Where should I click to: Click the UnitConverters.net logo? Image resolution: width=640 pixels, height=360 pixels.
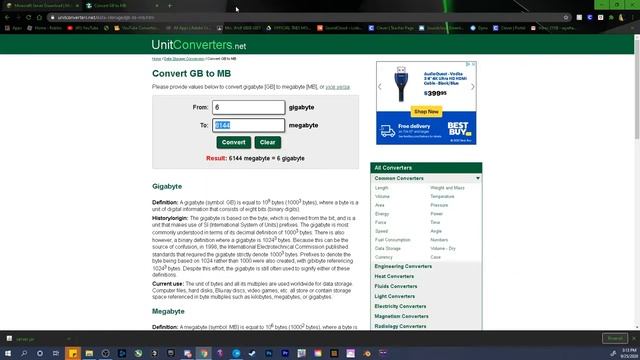click(x=199, y=45)
